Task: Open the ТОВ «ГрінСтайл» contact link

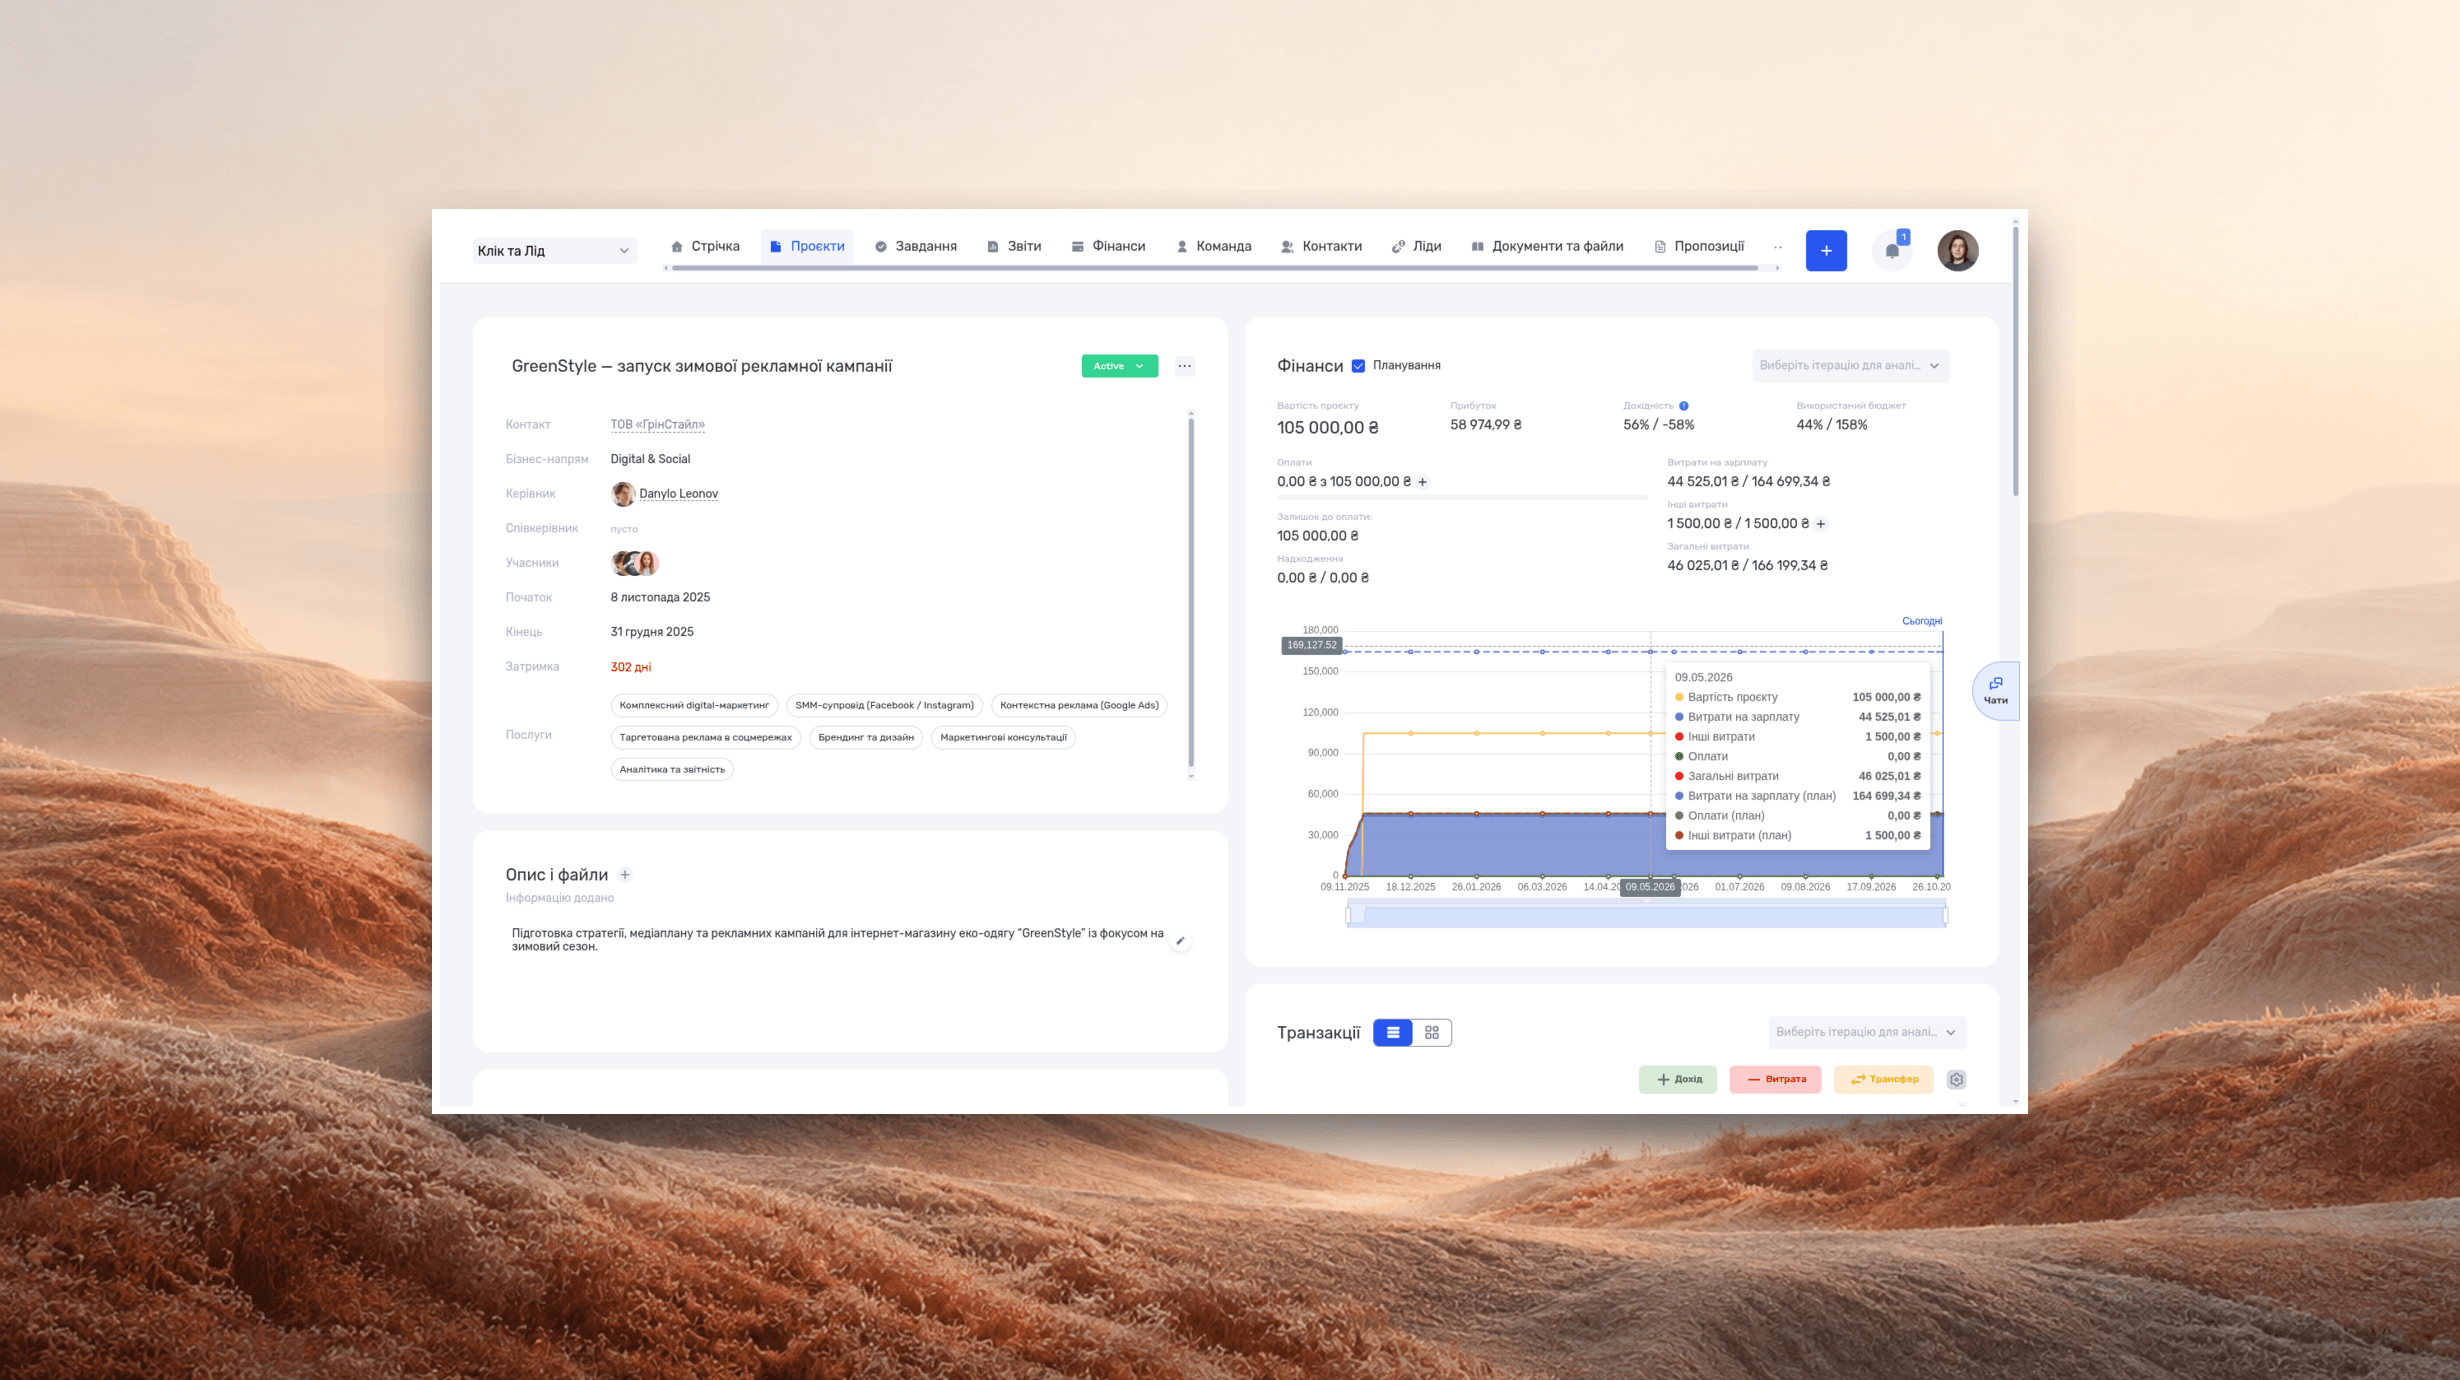Action: pos(657,425)
